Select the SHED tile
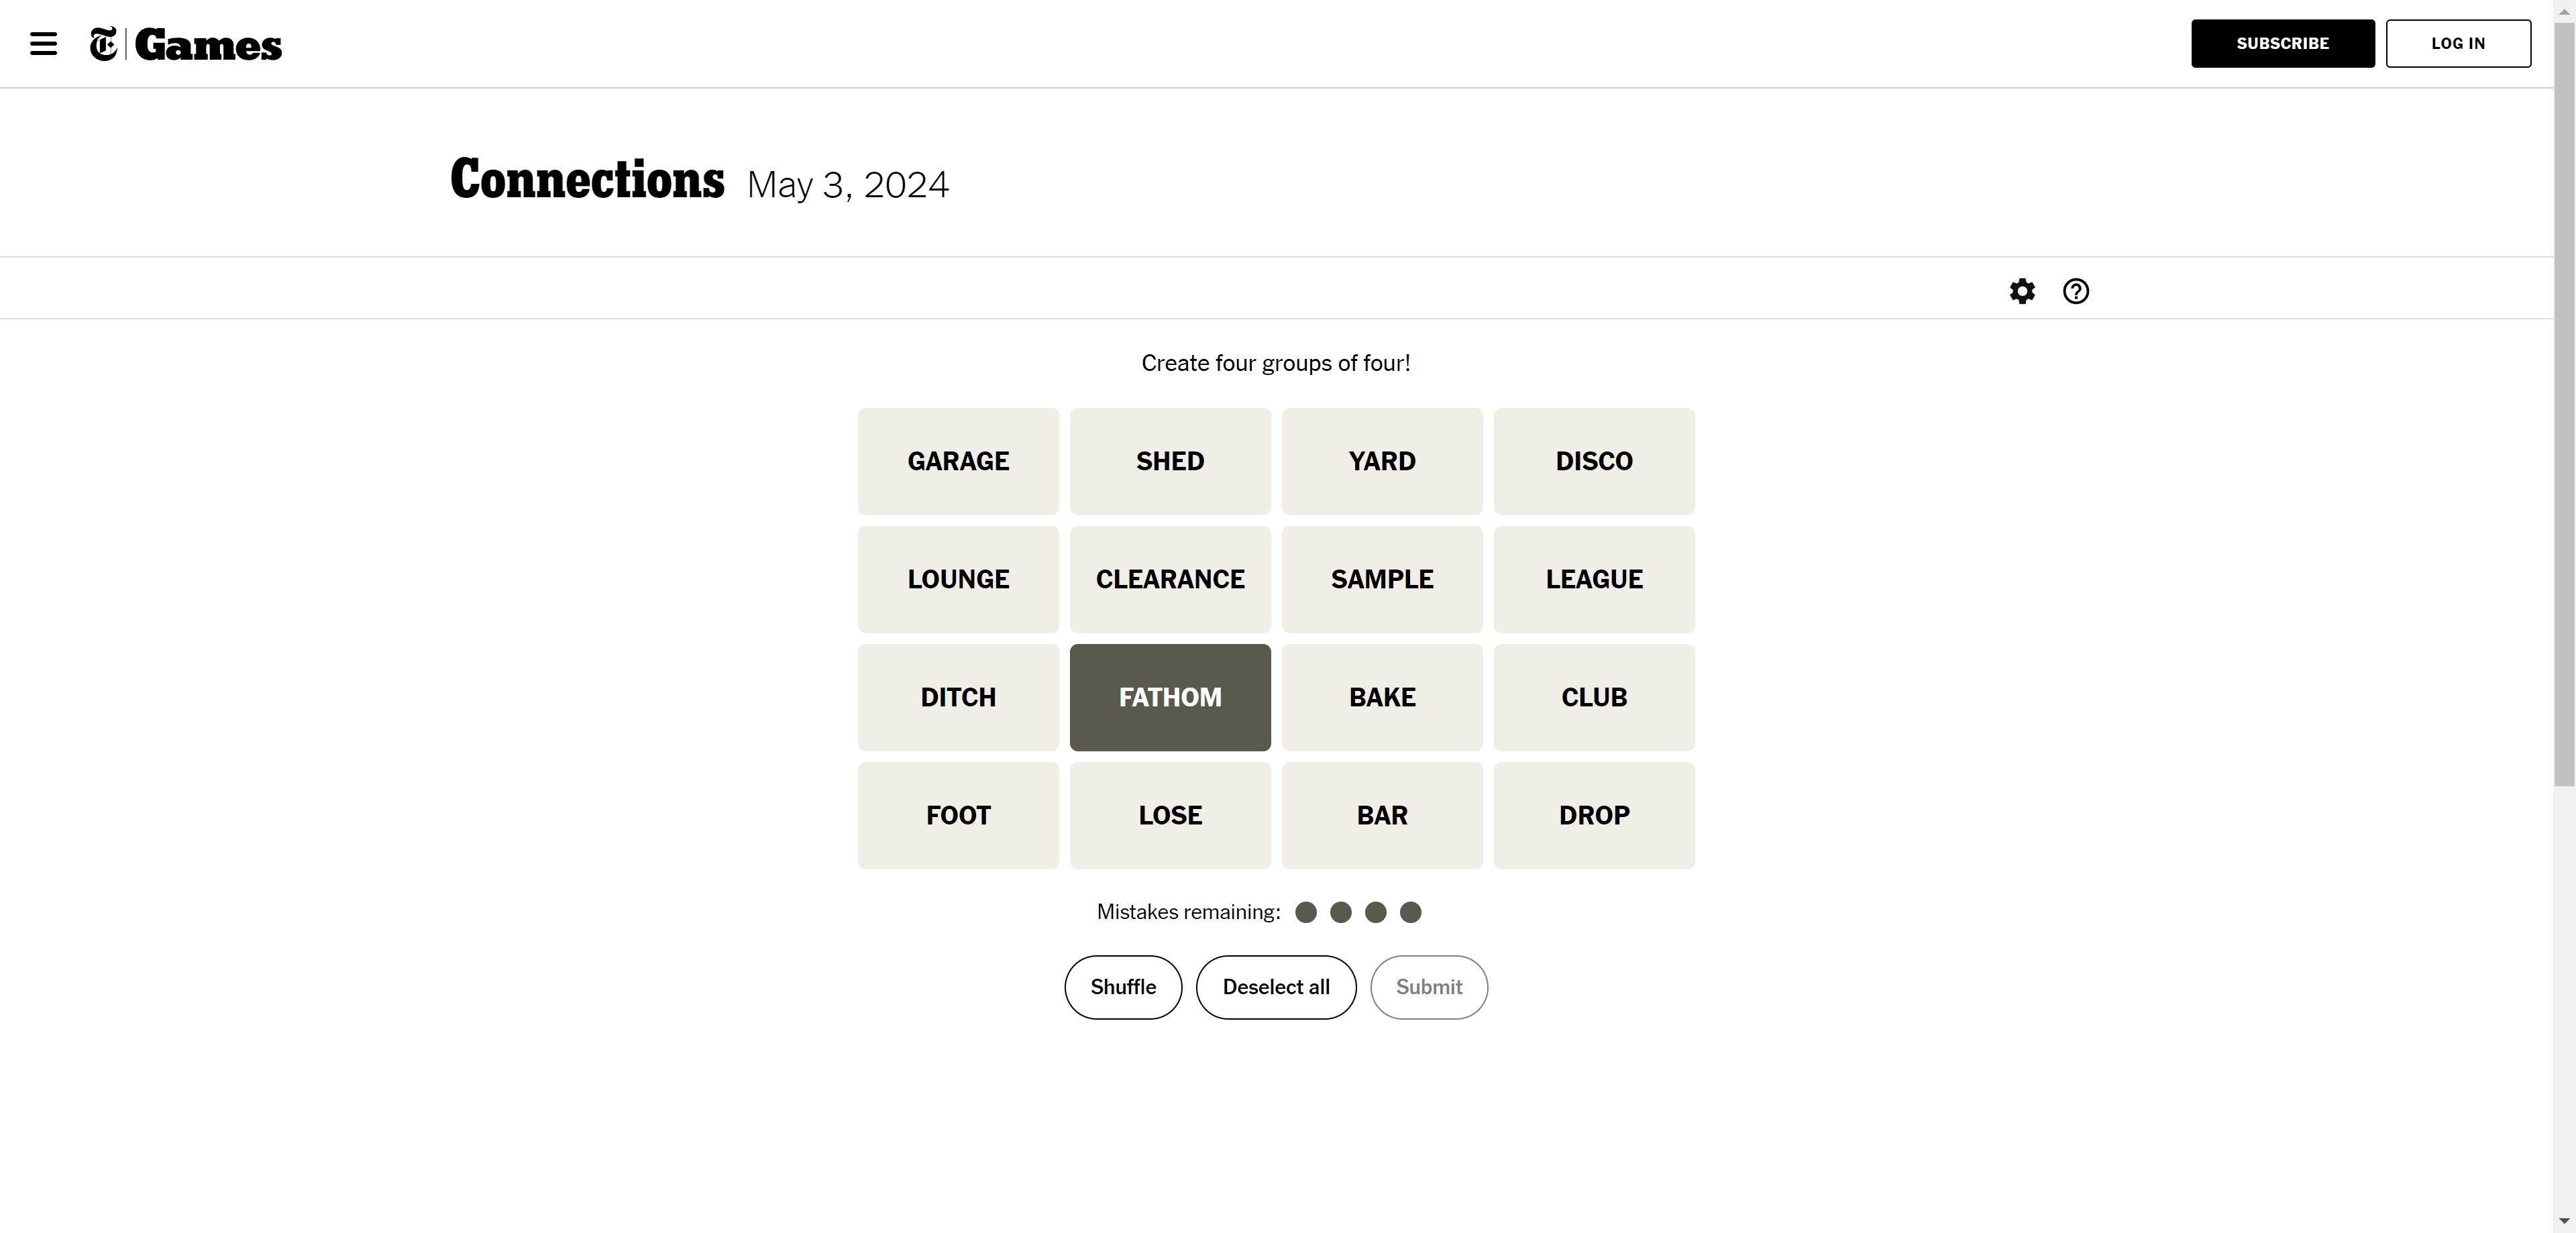 1170,461
